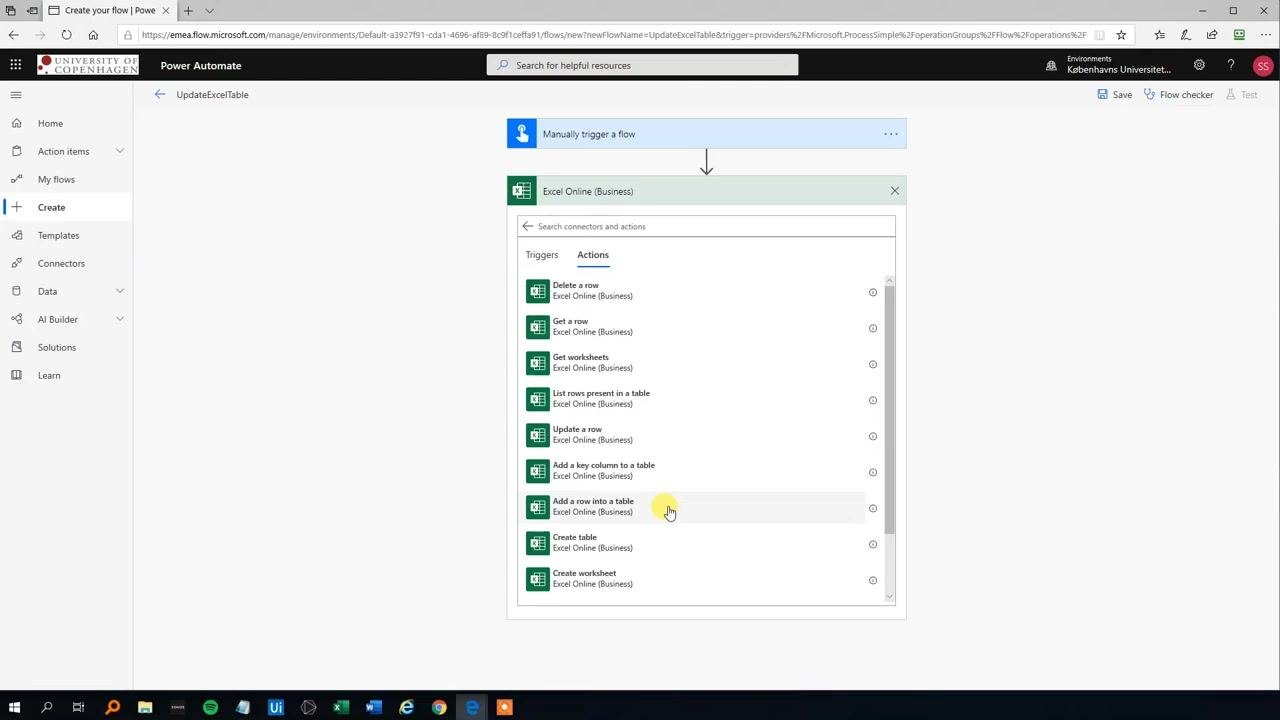Show the info icon for Get a row
Image resolution: width=1280 pixels, height=720 pixels.
[x=873, y=329]
